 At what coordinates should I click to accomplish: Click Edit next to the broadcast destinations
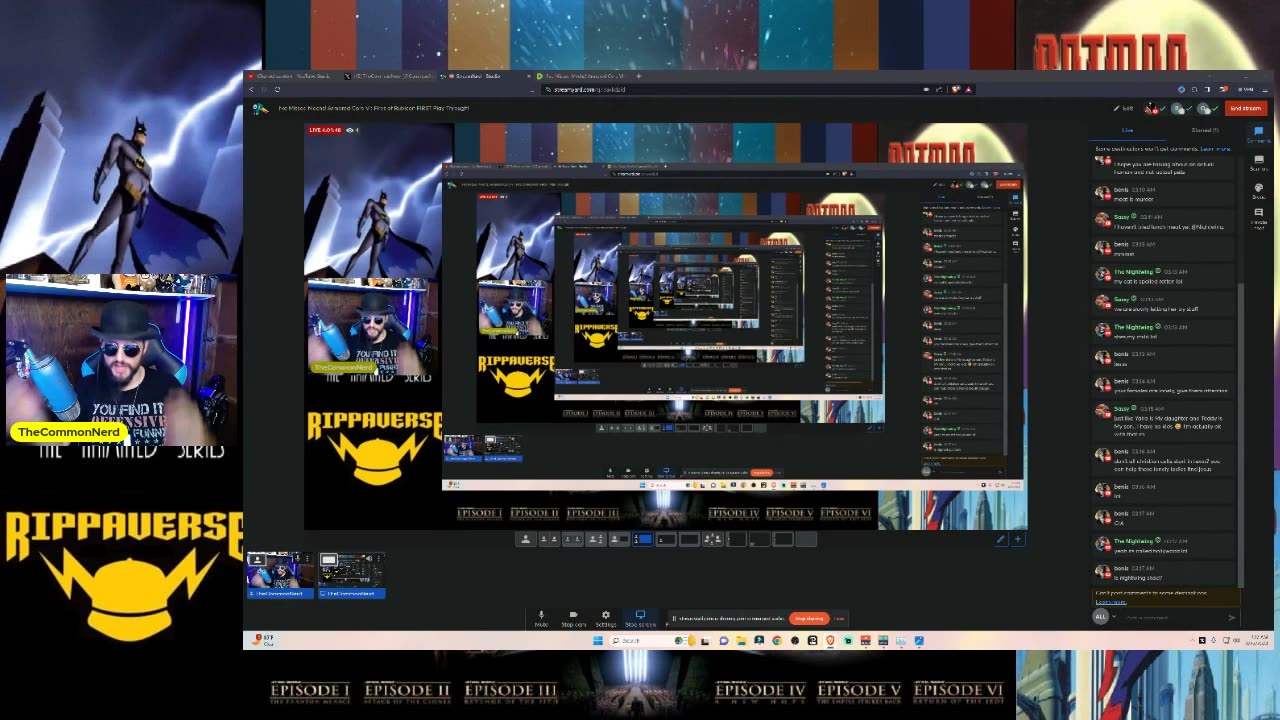point(1124,108)
